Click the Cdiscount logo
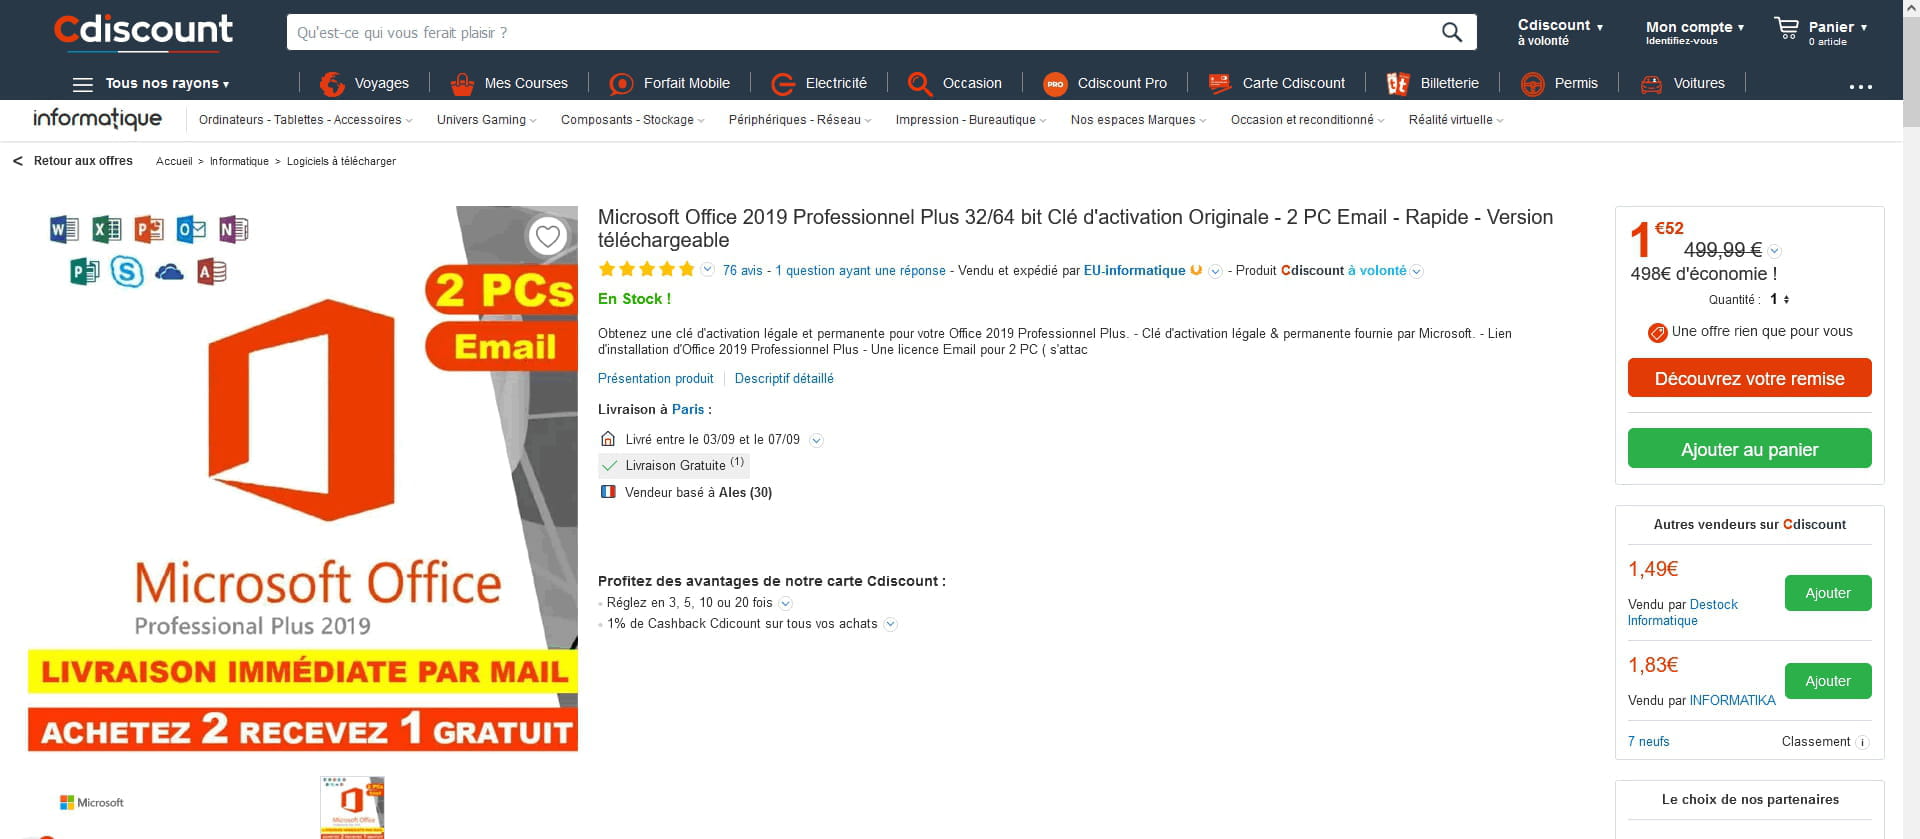Viewport: 1920px width, 839px height. coord(143,31)
